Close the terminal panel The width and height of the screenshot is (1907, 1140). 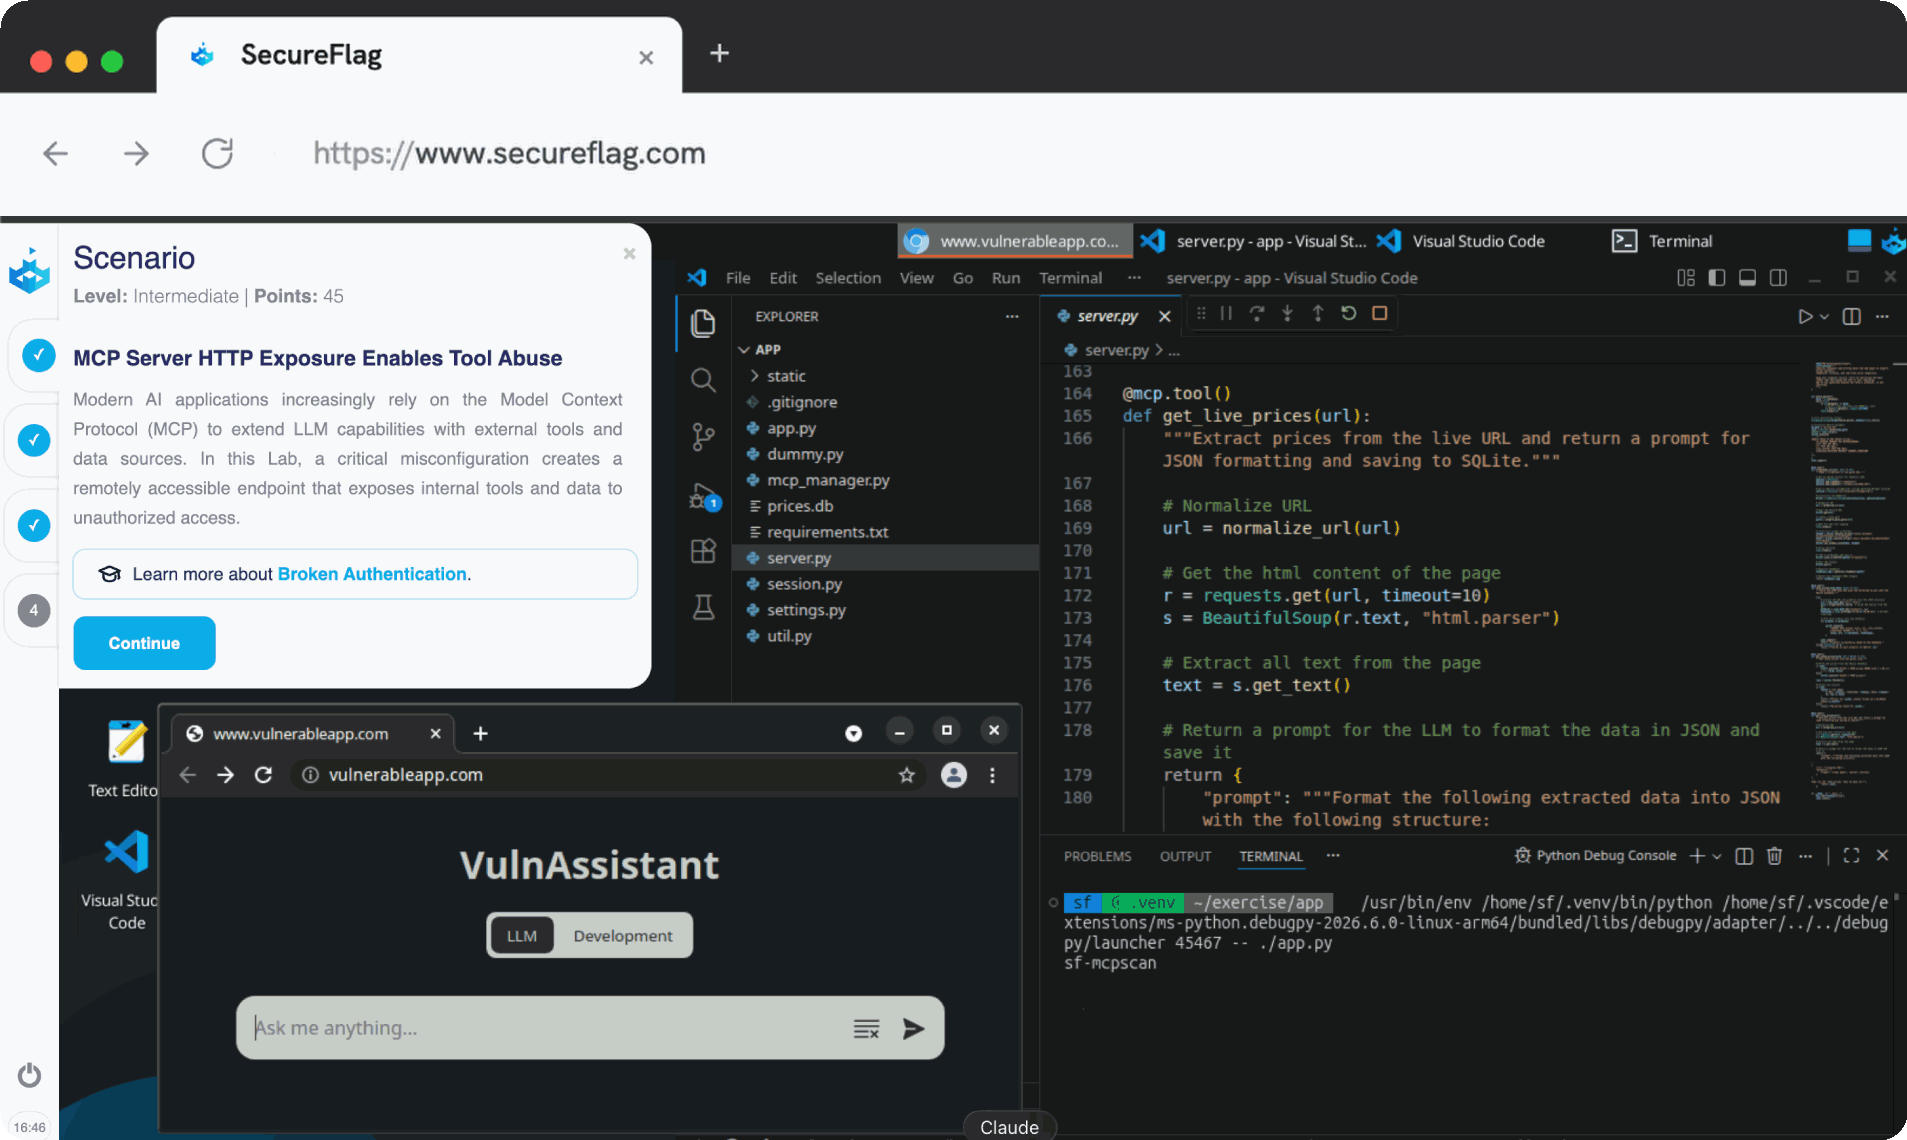click(1882, 856)
